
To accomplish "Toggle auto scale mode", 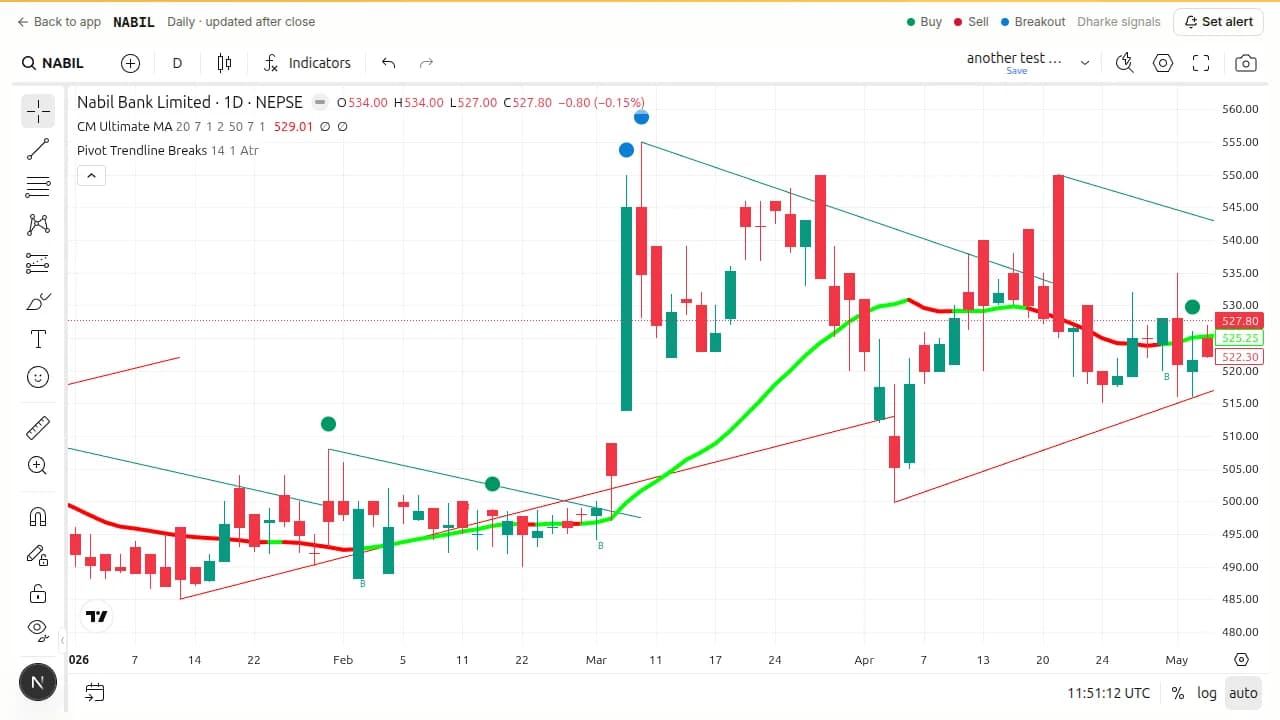I will click(x=1243, y=693).
